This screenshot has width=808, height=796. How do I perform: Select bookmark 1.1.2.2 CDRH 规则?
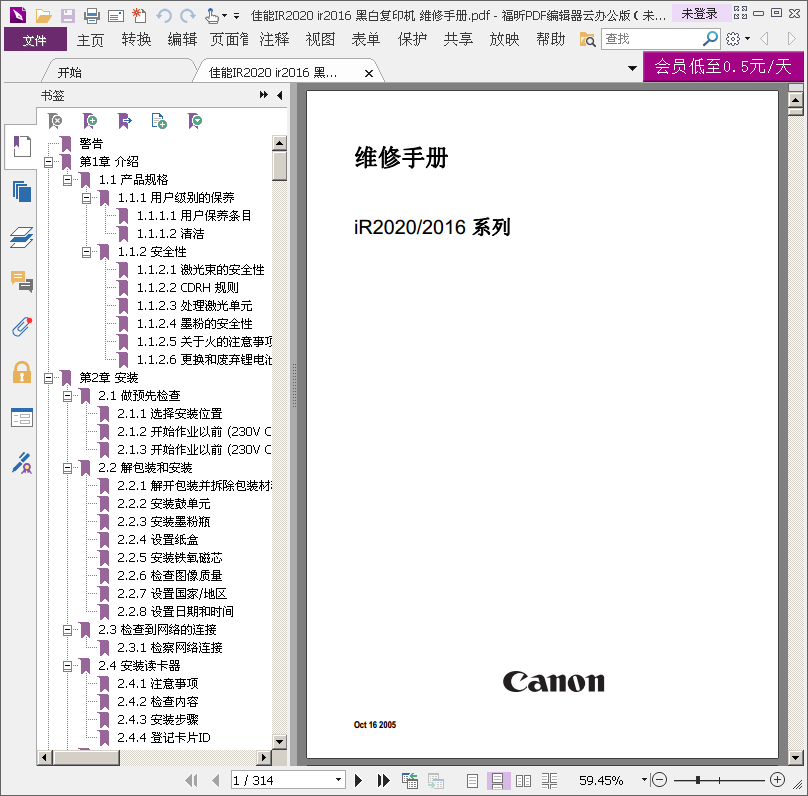pos(188,288)
